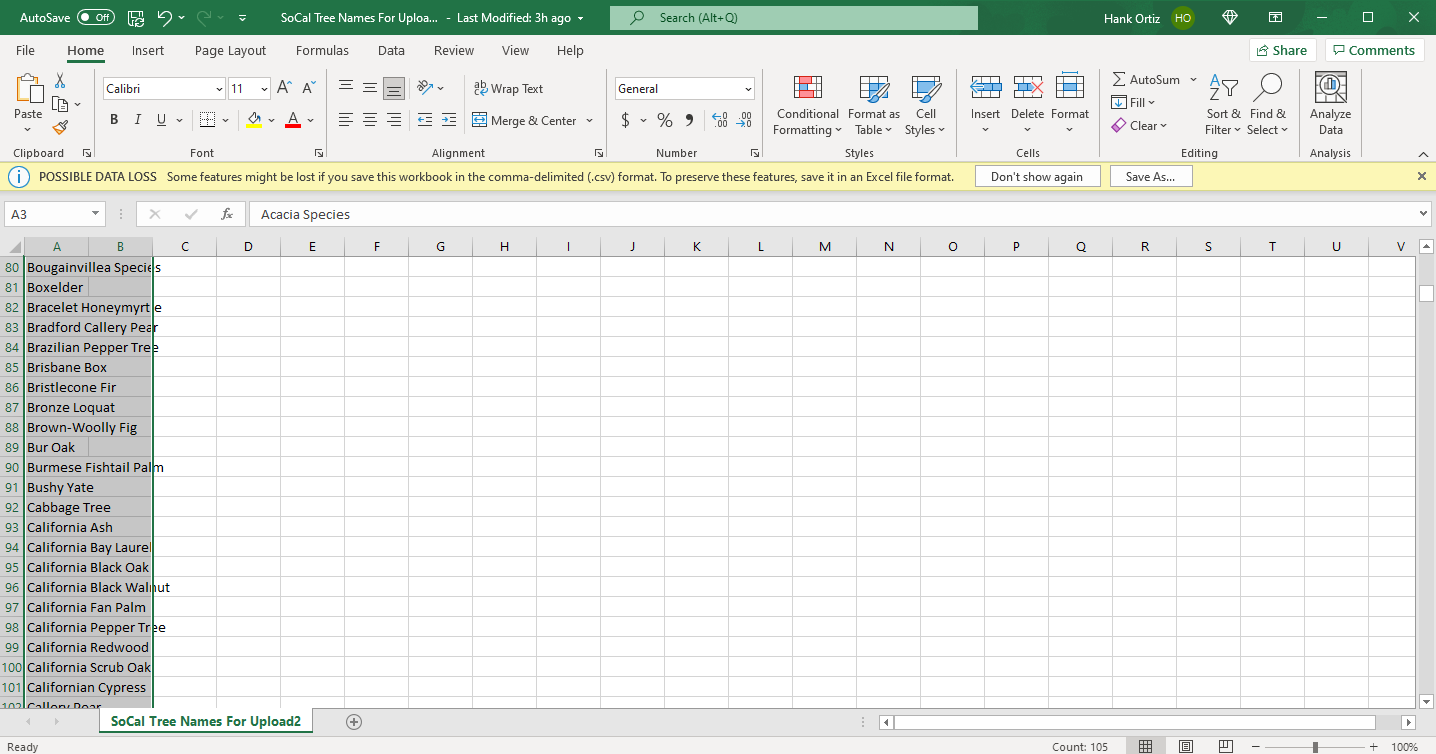This screenshot has height=754, width=1436.
Task: Click the Save icon in title bar
Action: pos(136,18)
